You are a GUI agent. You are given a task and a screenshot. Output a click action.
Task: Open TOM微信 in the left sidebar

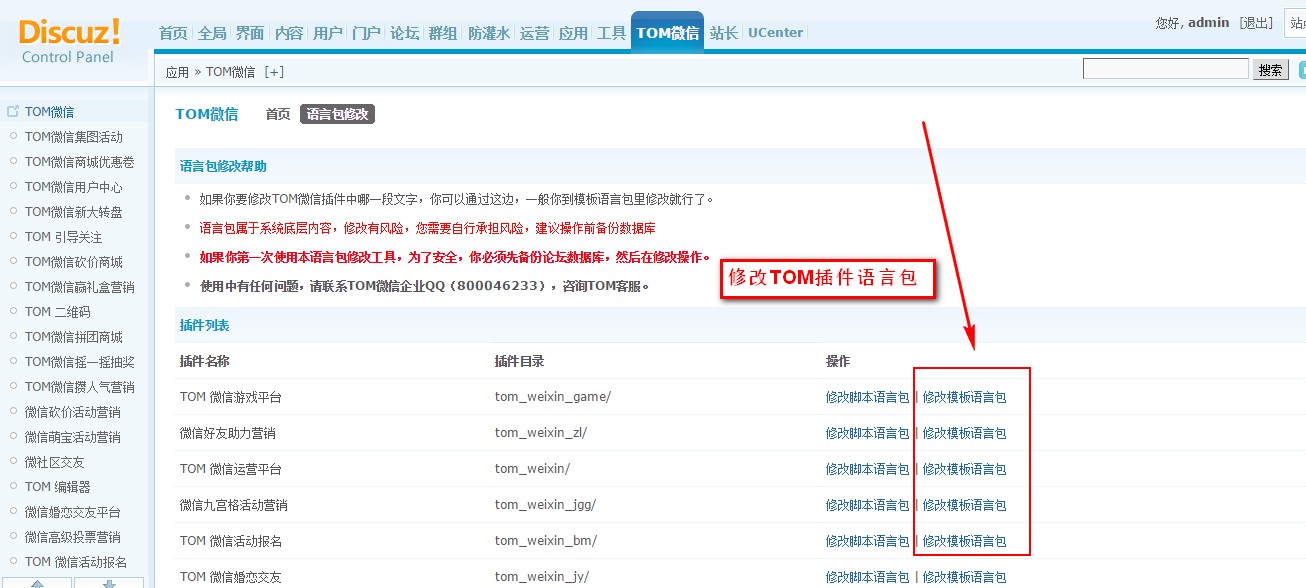pyautogui.click(x=49, y=112)
